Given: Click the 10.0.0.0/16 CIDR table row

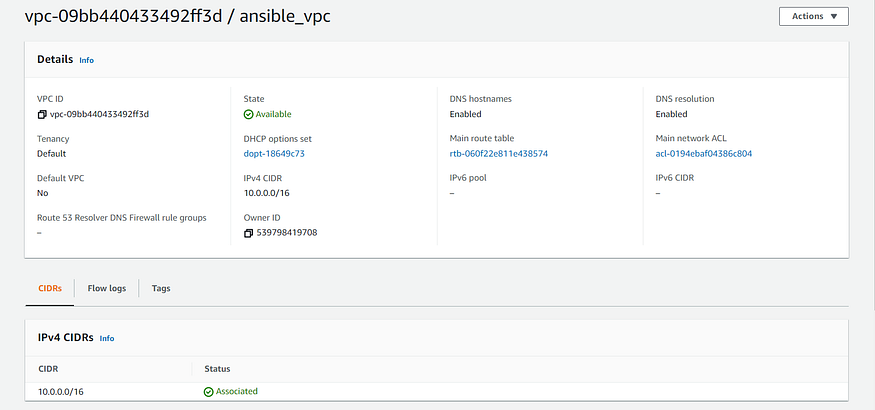Looking at the screenshot, I should point(60,391).
